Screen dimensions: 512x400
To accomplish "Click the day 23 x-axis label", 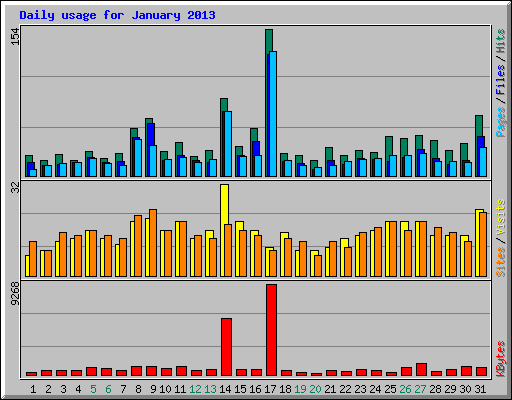I will (x=360, y=389).
